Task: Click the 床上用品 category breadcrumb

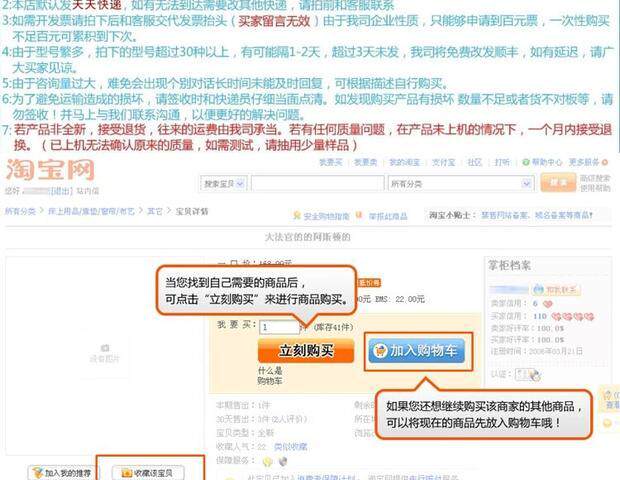Action: (x=91, y=212)
